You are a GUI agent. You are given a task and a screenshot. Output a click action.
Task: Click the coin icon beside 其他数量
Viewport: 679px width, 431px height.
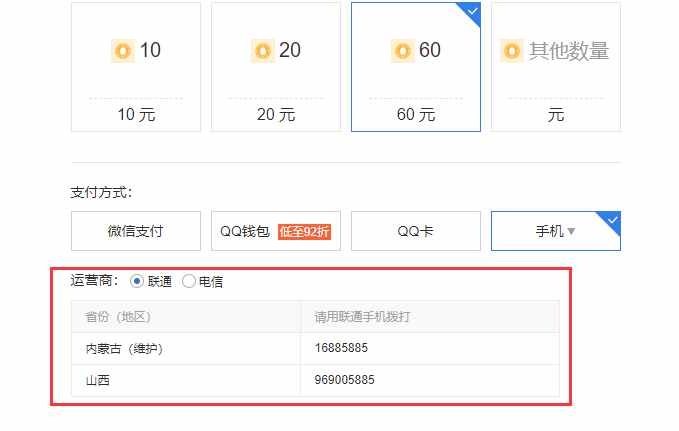coord(512,51)
